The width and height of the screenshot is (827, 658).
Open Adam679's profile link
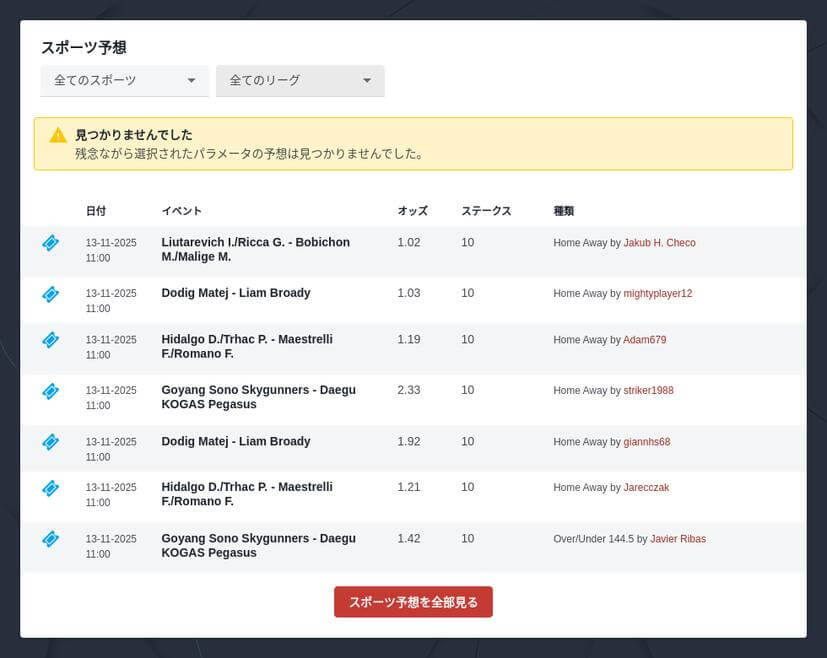[643, 339]
